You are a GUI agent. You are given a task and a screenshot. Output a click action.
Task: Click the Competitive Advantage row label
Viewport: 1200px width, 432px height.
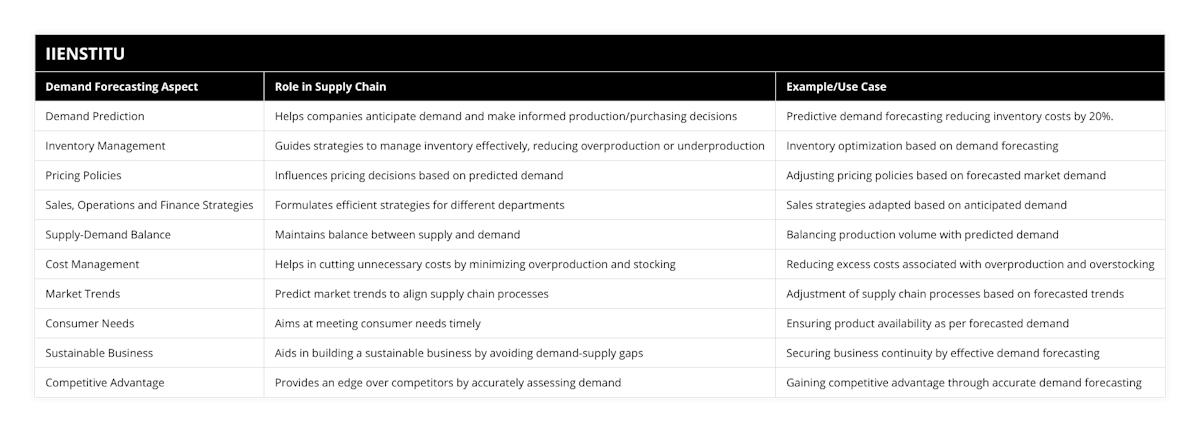point(105,382)
